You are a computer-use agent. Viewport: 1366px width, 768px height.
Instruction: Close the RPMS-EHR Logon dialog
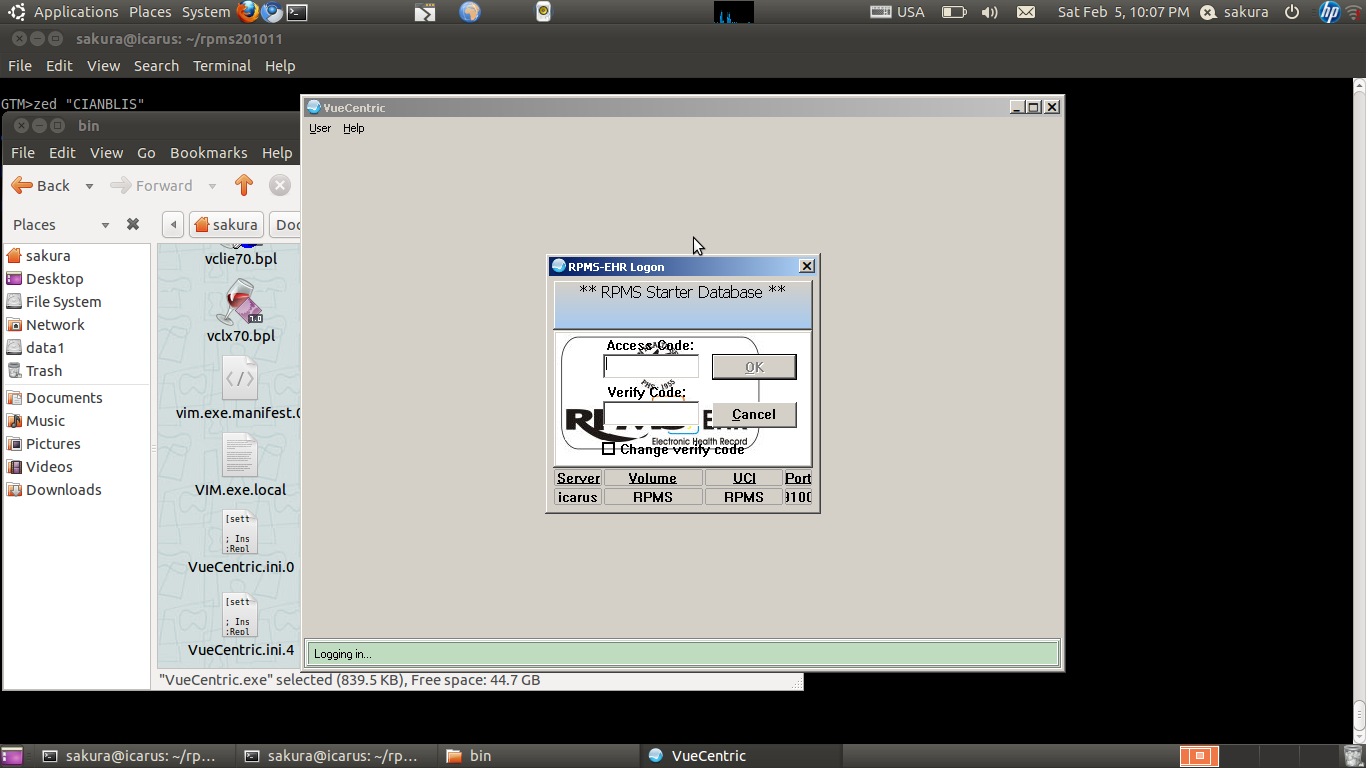point(807,266)
